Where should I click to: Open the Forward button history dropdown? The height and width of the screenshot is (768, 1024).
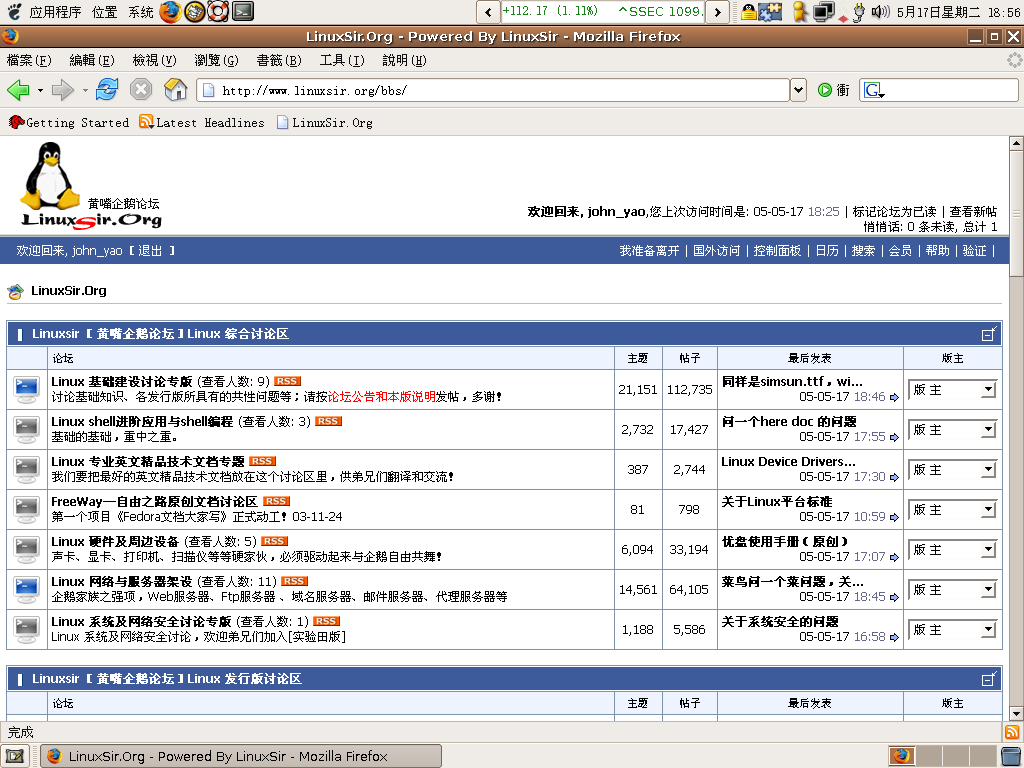click(85, 90)
